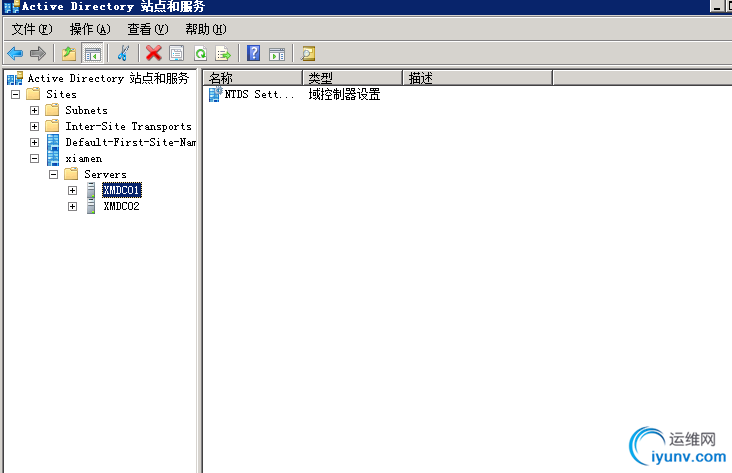Click the Export list toolbar icon
The width and height of the screenshot is (732, 473).
point(223,53)
